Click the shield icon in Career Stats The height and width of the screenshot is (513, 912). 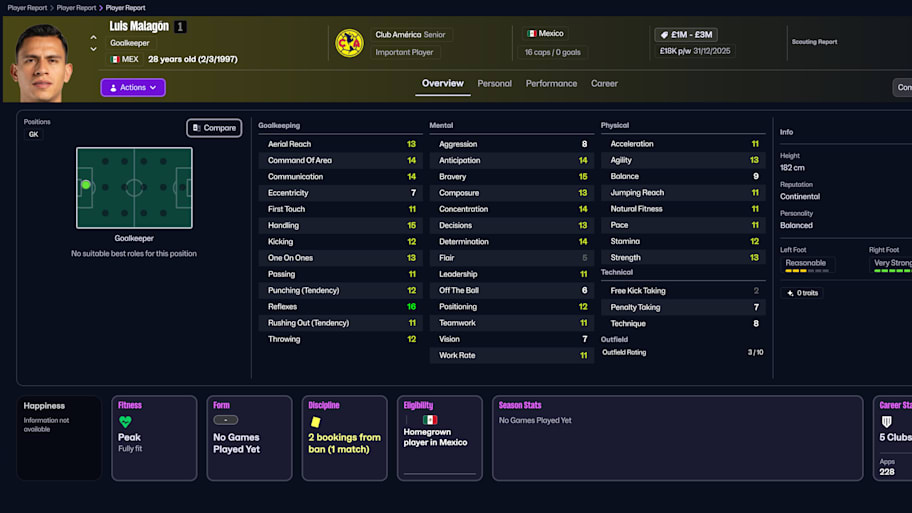(886, 422)
